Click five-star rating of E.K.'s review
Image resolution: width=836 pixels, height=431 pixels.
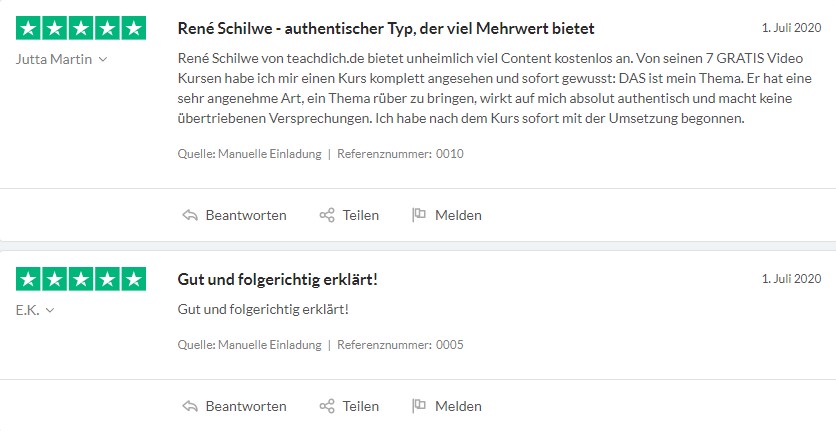[x=81, y=279]
